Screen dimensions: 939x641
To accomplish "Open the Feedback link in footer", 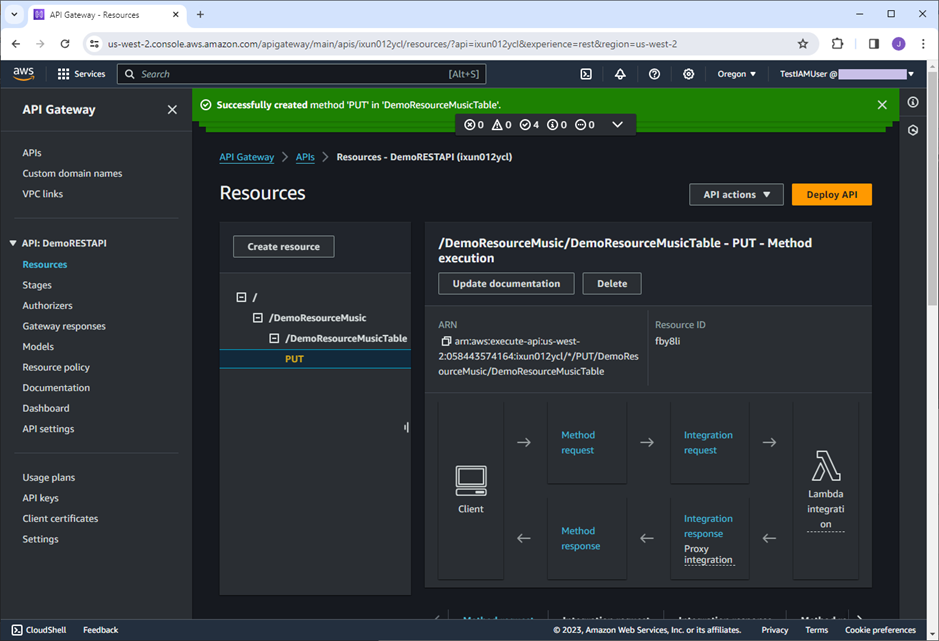I will click(101, 630).
